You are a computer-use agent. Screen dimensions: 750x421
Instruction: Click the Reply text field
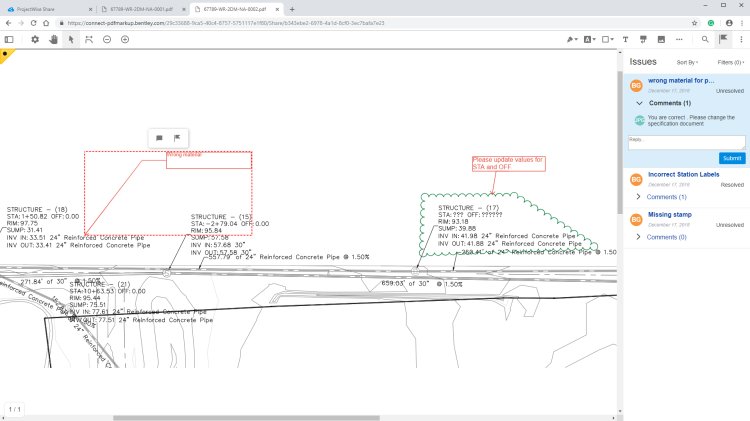[x=686, y=142]
